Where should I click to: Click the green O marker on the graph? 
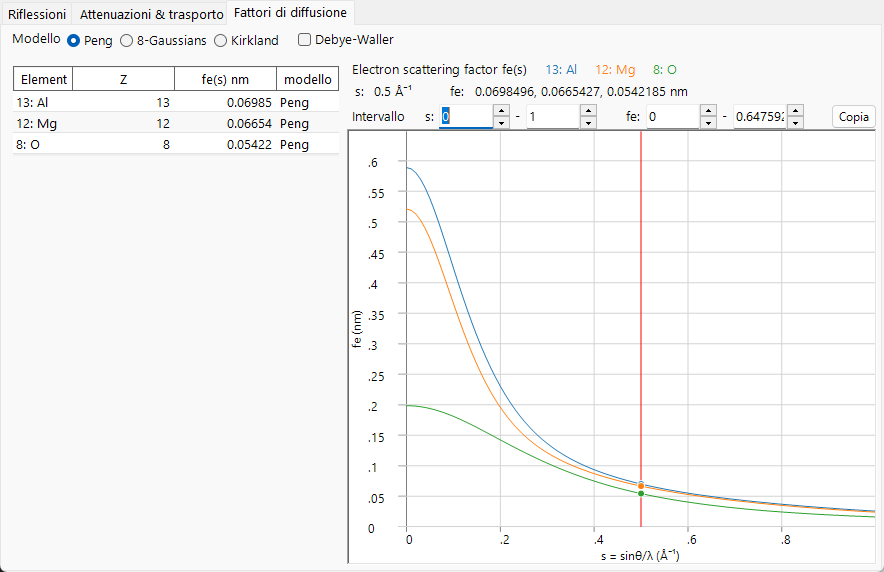641,494
